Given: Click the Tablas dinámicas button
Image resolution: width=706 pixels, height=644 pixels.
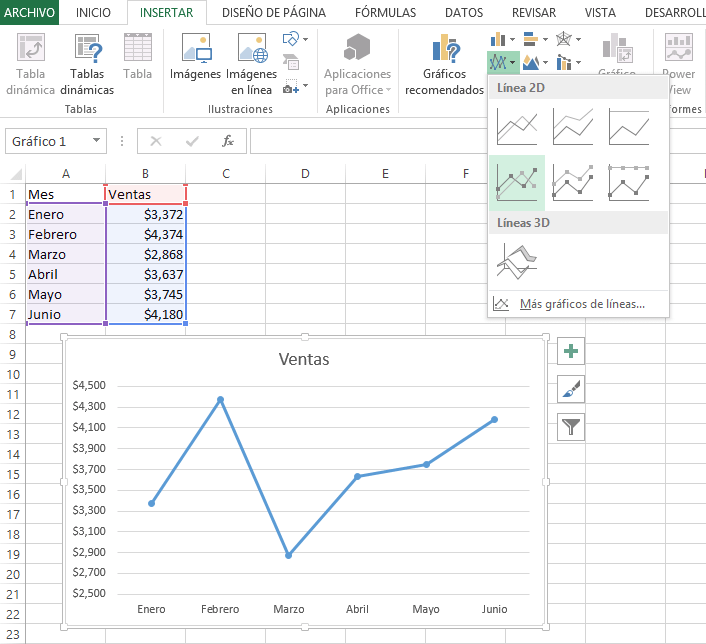Looking at the screenshot, I should point(87,66).
